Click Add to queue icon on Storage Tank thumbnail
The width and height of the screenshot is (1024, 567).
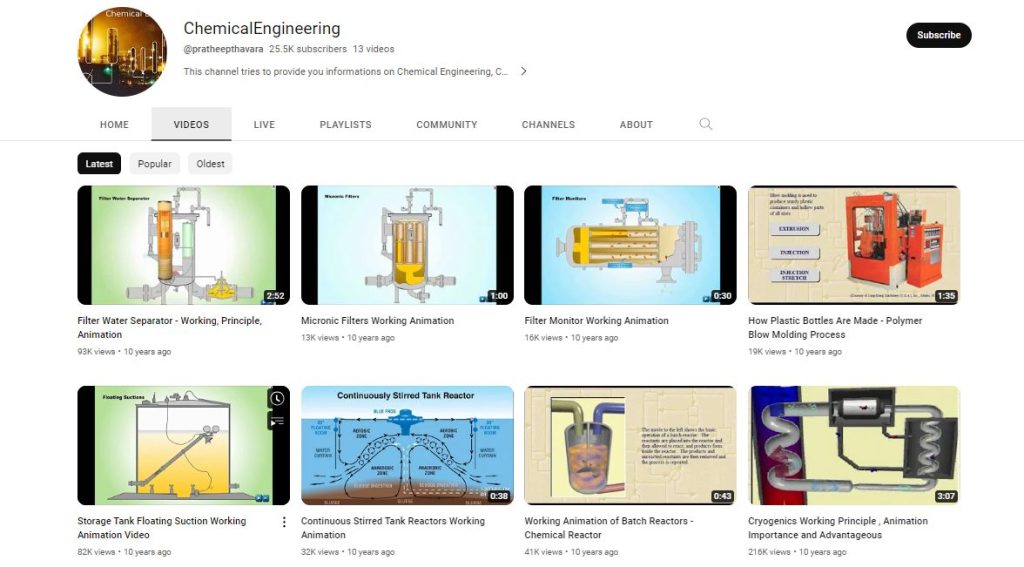[277, 421]
